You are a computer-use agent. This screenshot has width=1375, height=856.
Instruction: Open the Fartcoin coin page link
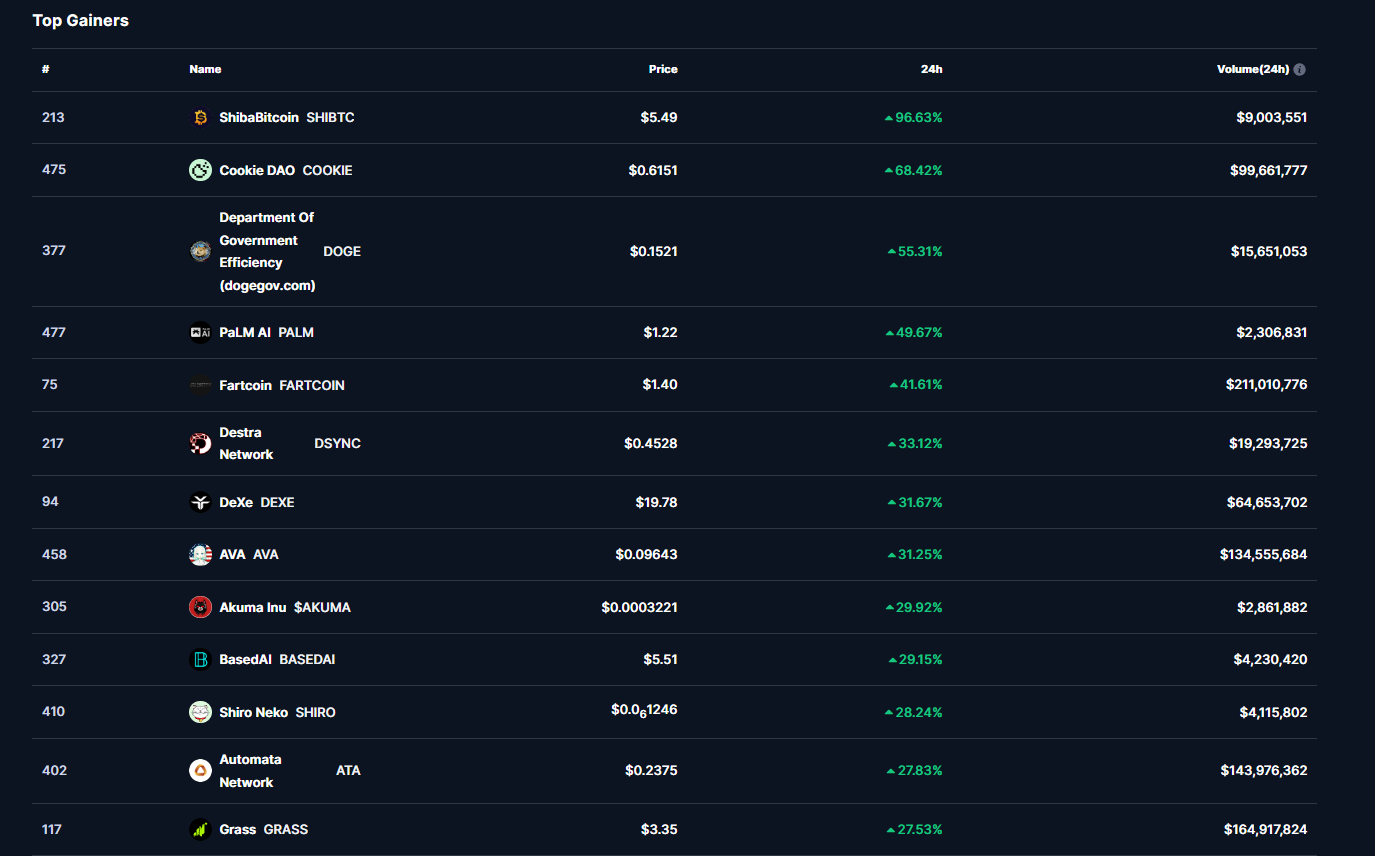tap(245, 385)
